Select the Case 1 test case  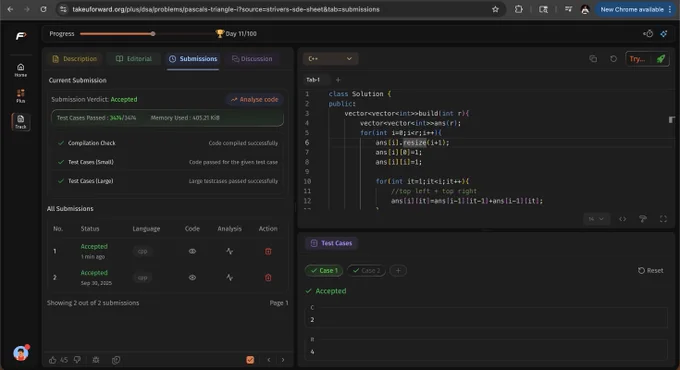324,271
